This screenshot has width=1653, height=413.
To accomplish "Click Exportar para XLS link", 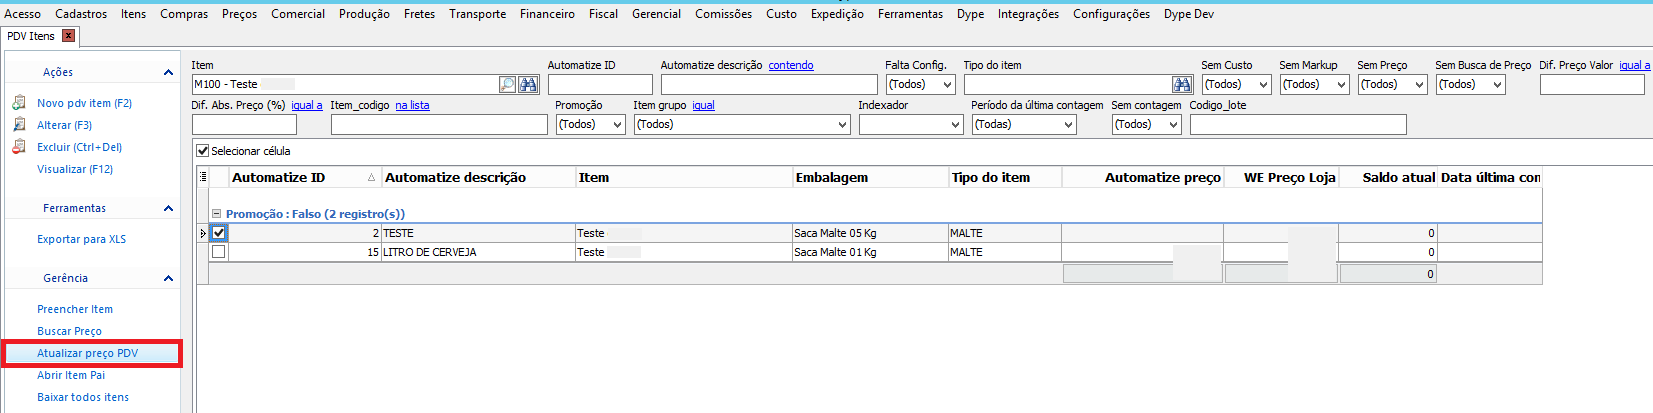I will [x=81, y=239].
